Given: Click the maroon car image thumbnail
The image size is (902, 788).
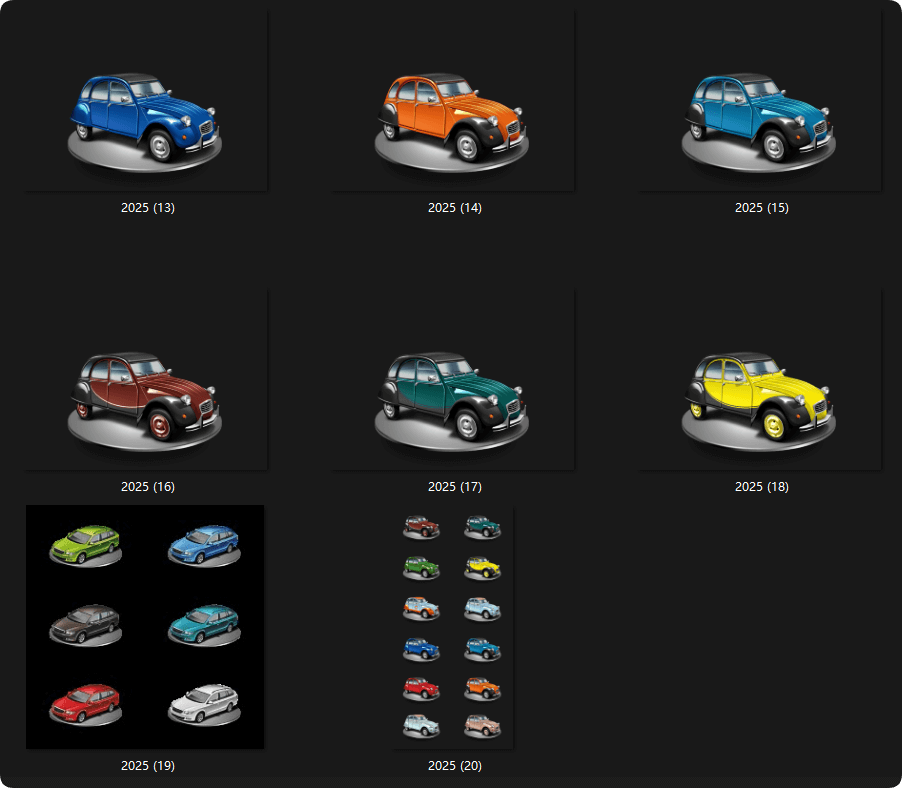Looking at the screenshot, I should (x=146, y=380).
